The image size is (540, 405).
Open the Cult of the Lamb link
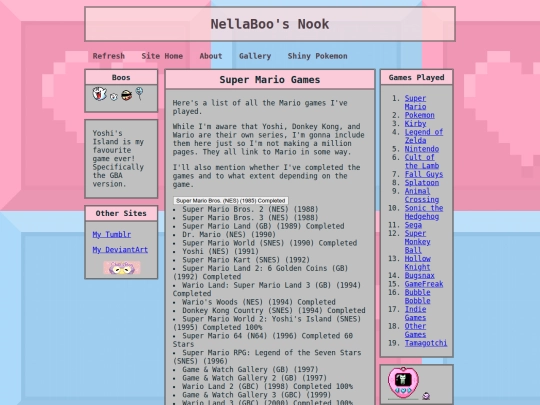tap(422, 162)
